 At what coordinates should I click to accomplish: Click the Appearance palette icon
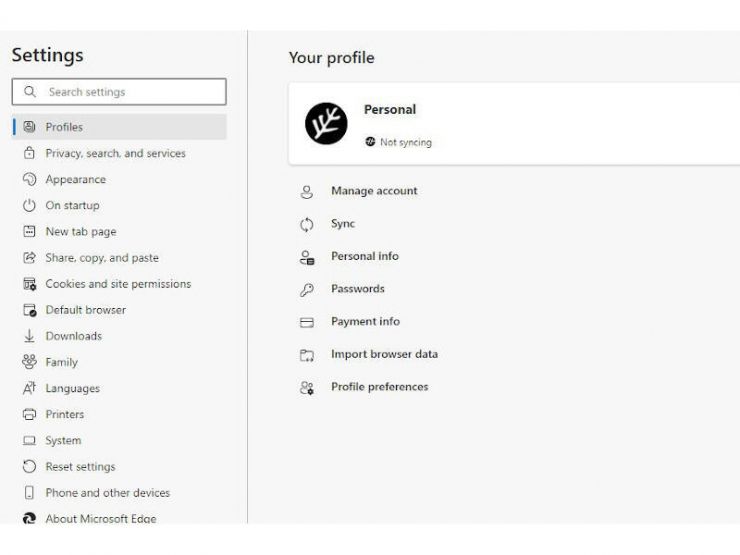(x=29, y=179)
